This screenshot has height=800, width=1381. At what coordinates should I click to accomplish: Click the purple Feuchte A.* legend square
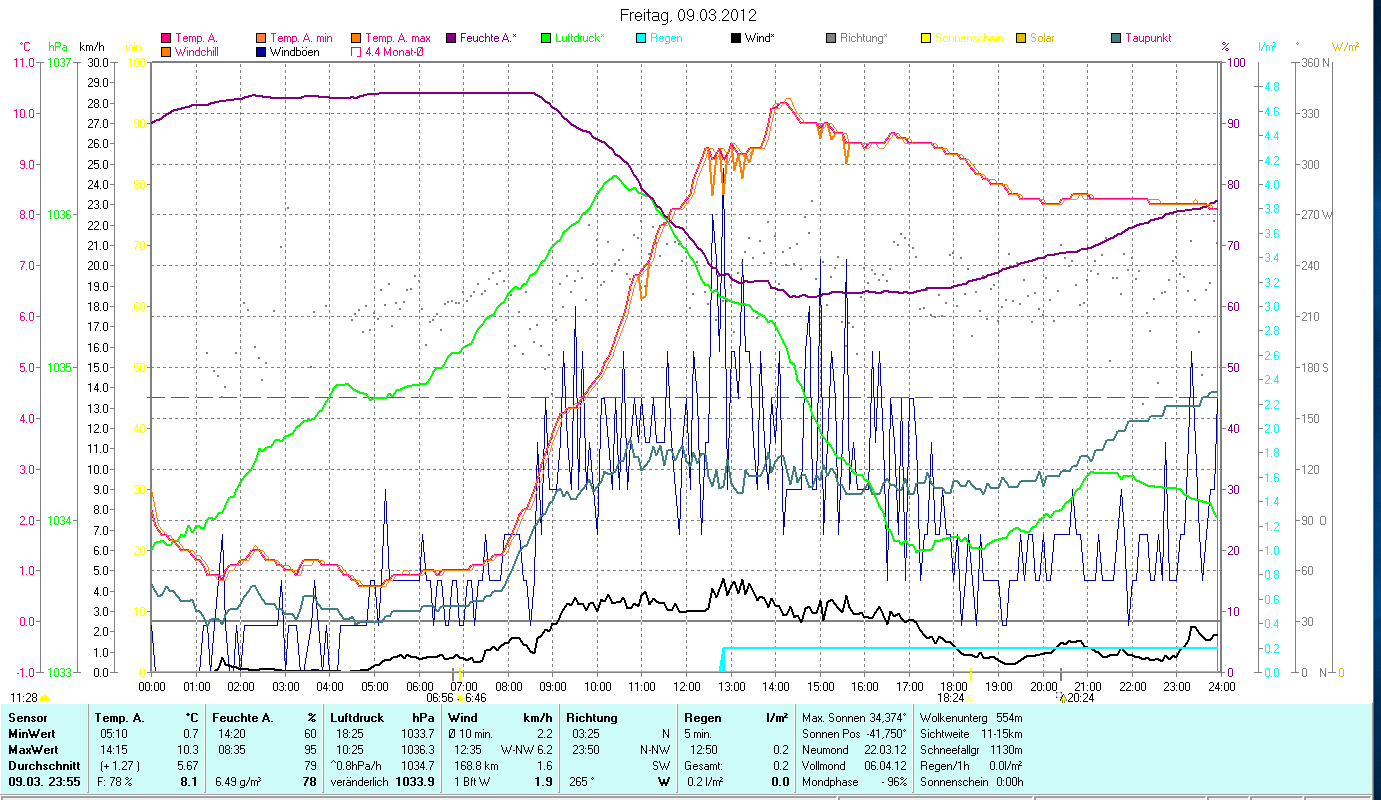[x=450, y=38]
